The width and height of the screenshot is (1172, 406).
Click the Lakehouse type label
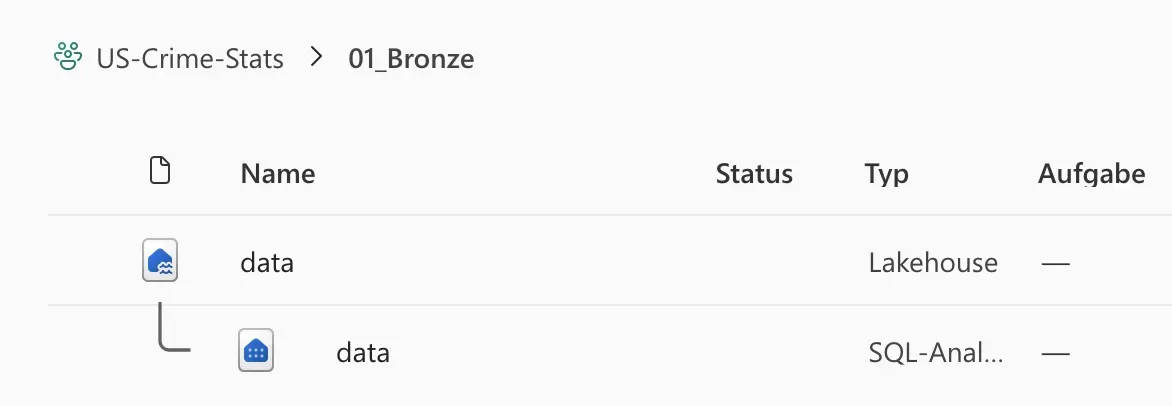click(933, 263)
